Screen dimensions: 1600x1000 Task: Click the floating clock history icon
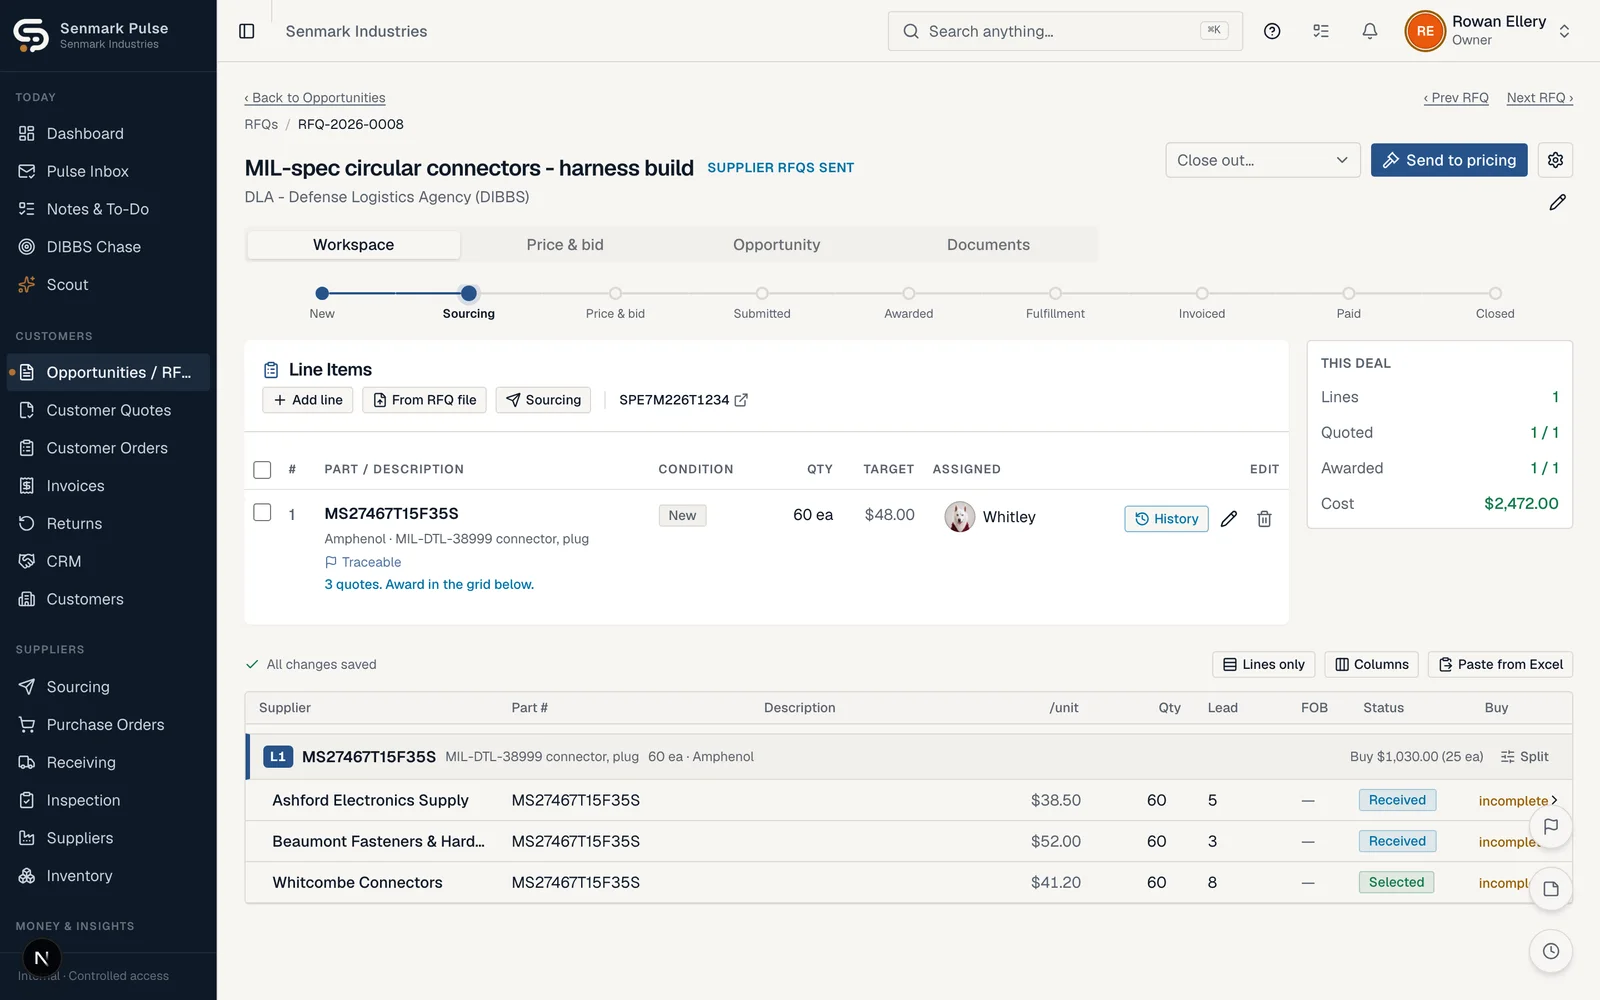(x=1551, y=951)
